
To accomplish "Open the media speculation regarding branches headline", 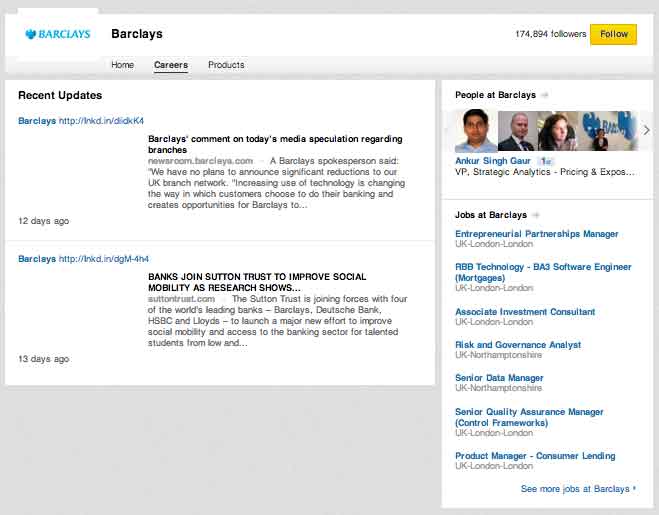I will 275,144.
